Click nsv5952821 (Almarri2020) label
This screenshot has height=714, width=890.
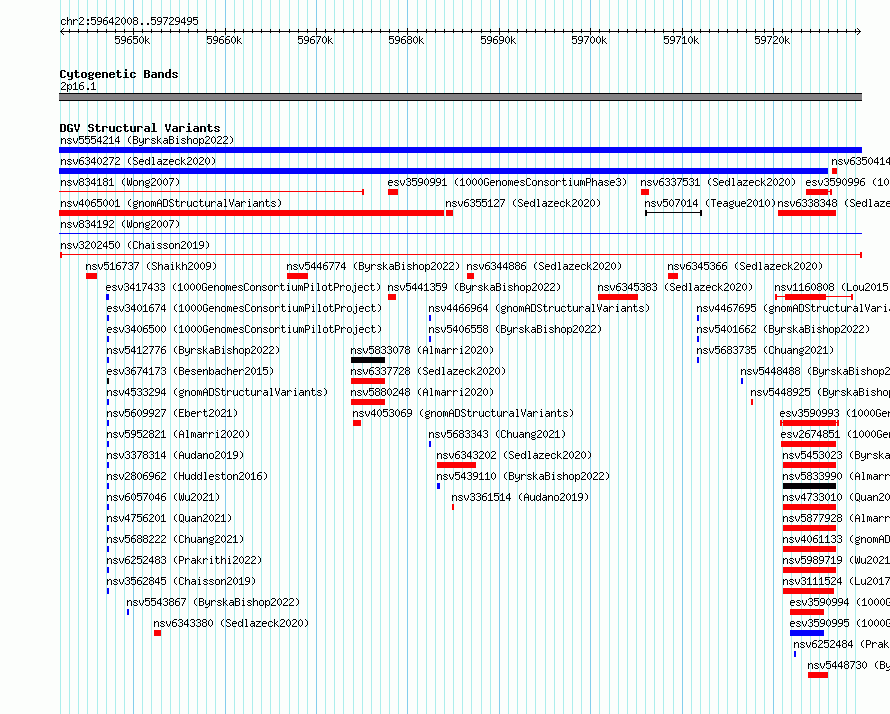tap(178, 434)
